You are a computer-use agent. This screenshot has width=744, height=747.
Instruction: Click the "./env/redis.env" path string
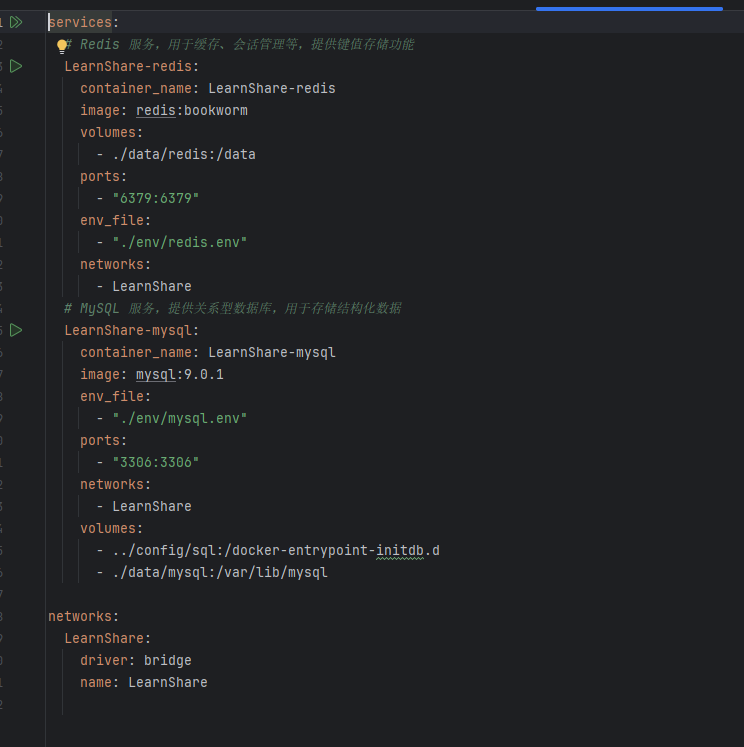(x=180, y=242)
